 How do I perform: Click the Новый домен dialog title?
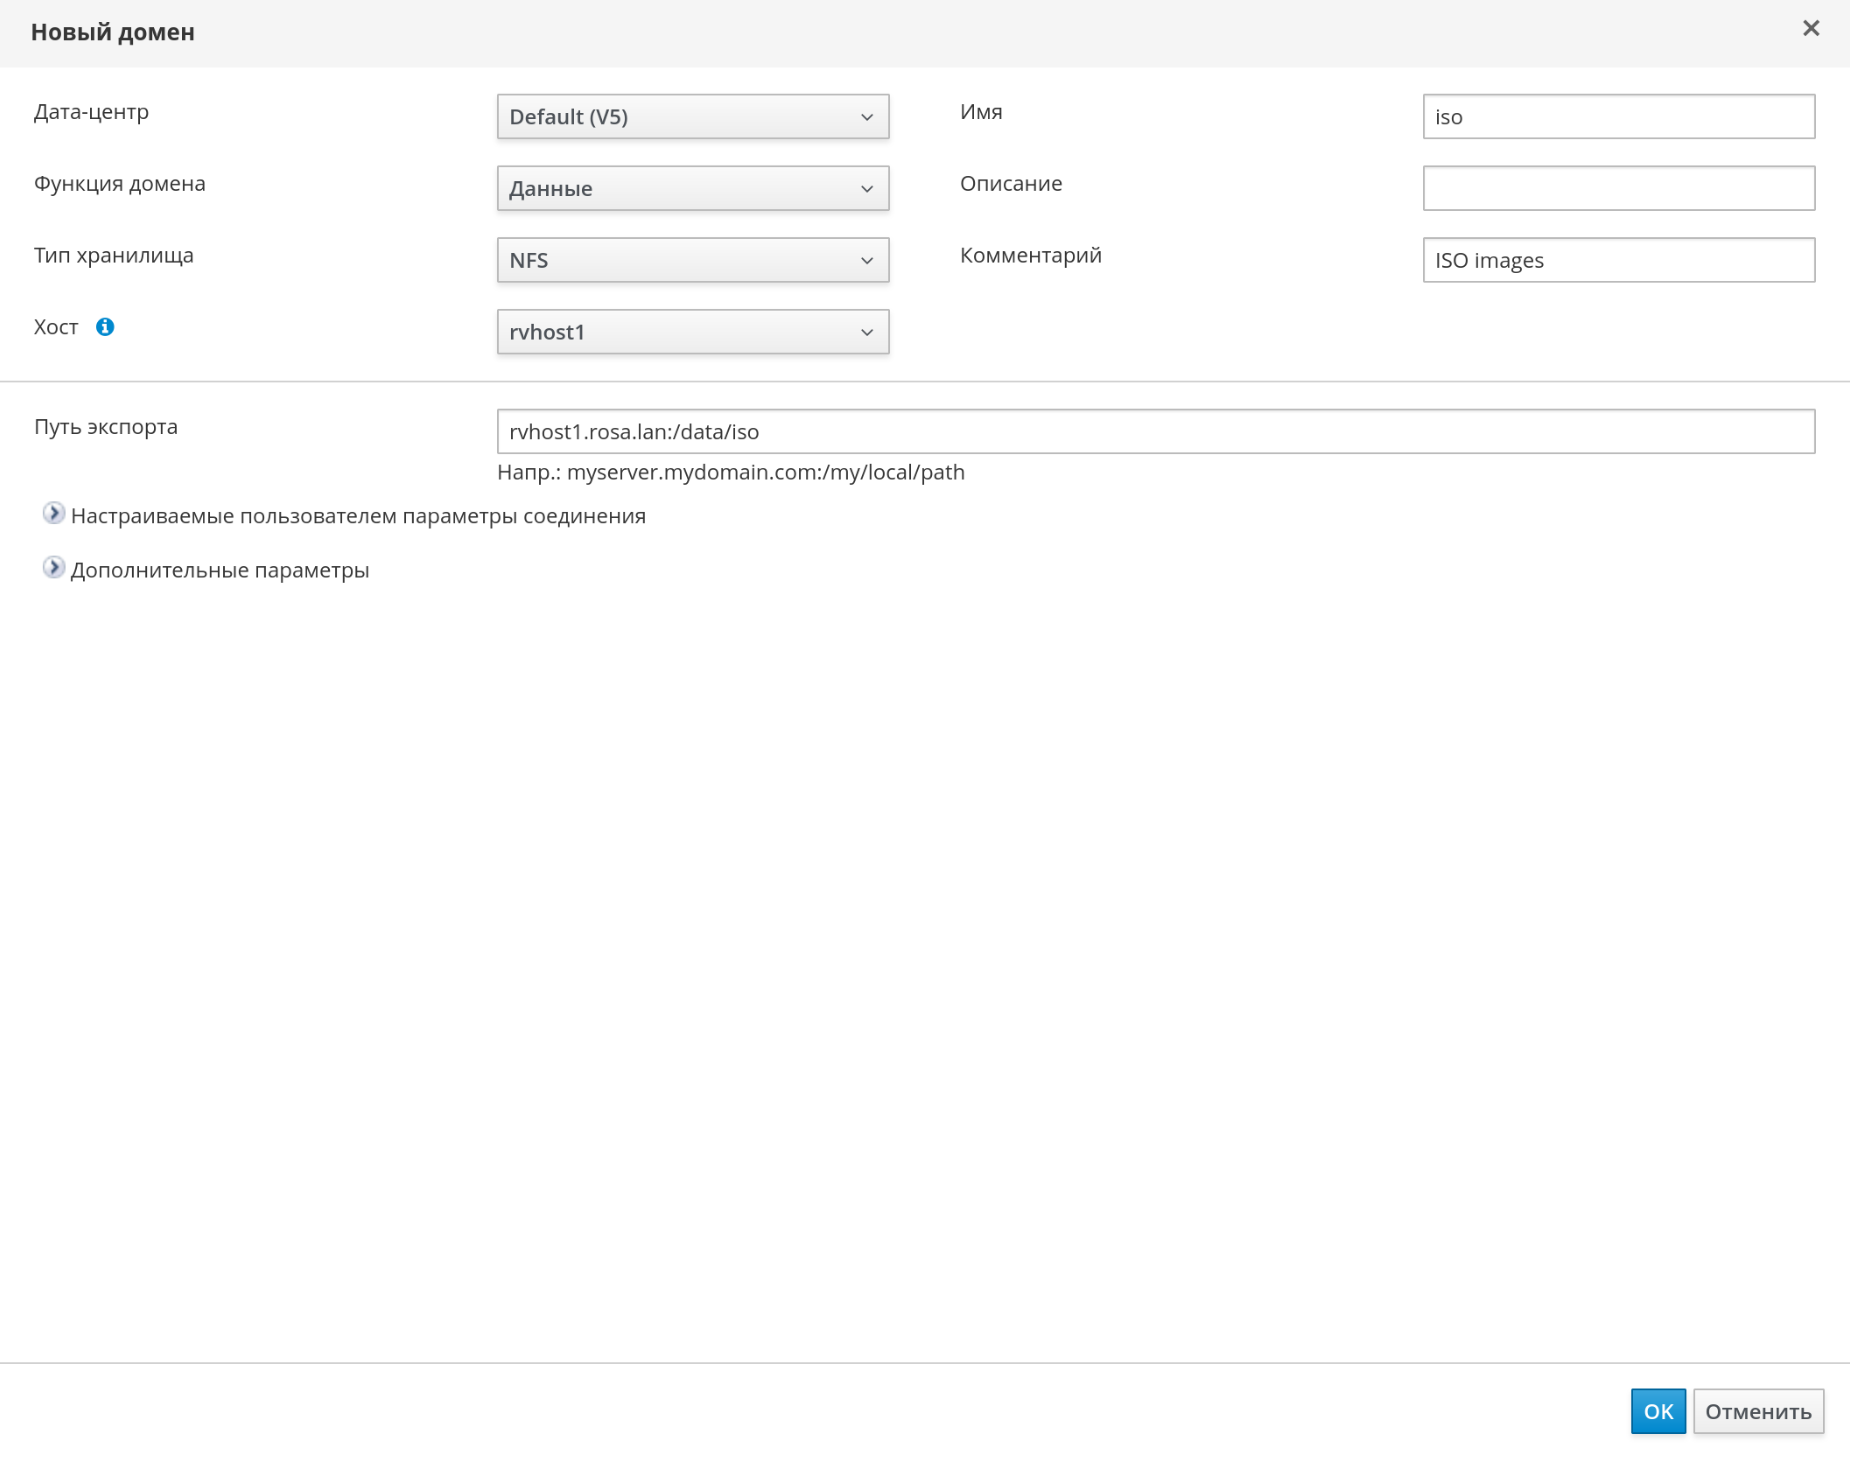coord(113,33)
